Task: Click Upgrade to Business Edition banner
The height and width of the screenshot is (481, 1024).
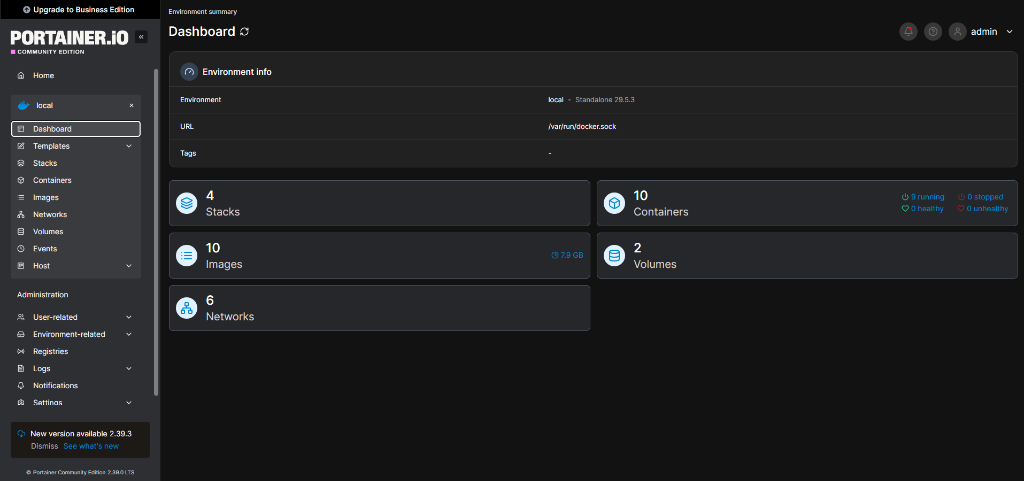Action: 80,10
